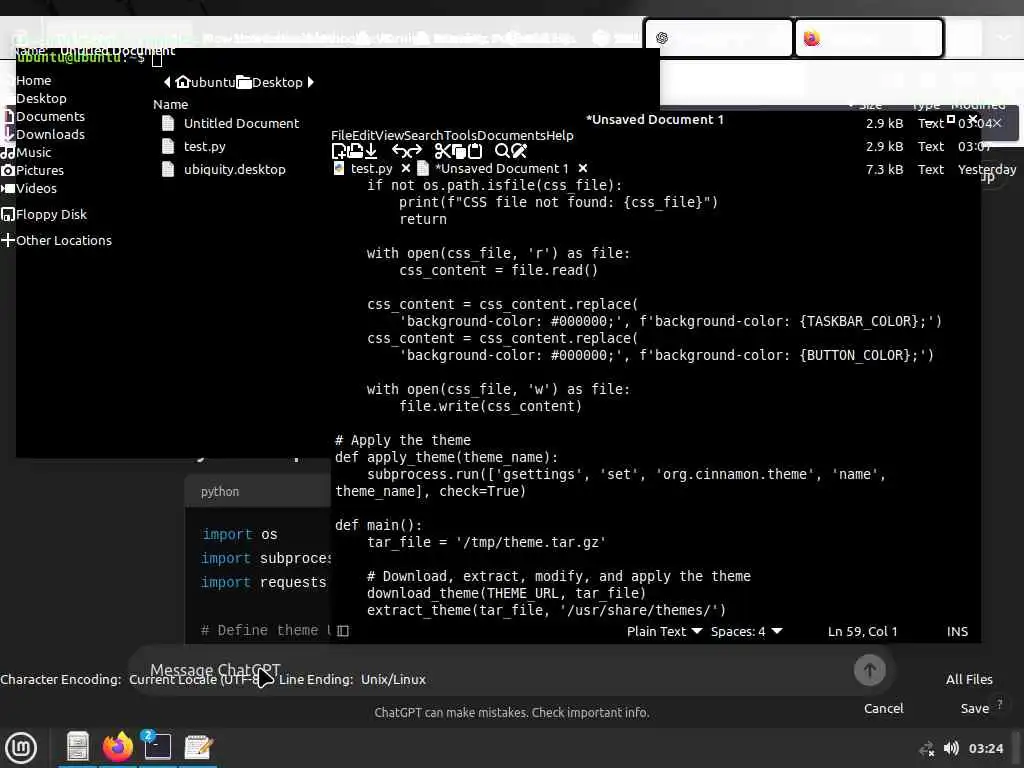Open the Line Ending Unix/Linux dropdown
The height and width of the screenshot is (768, 1024).
tap(393, 680)
